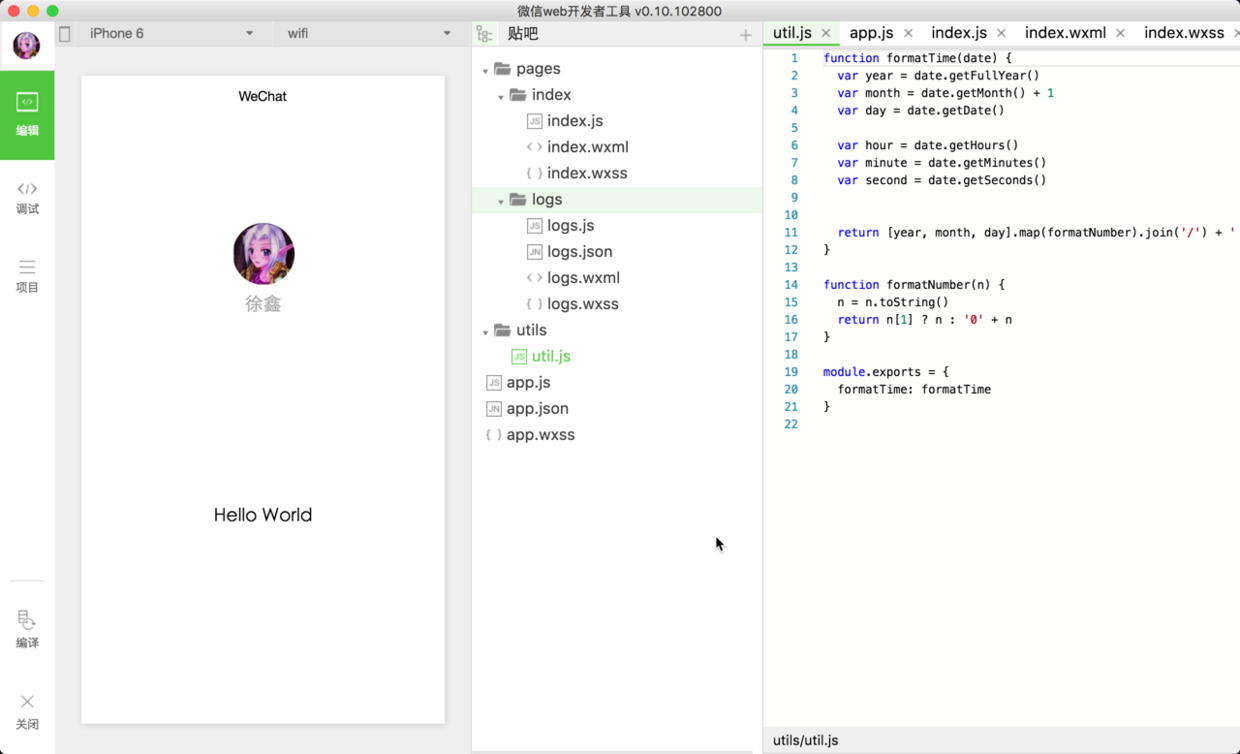Click the 徐鑫 nickname in simulator

pos(263,304)
